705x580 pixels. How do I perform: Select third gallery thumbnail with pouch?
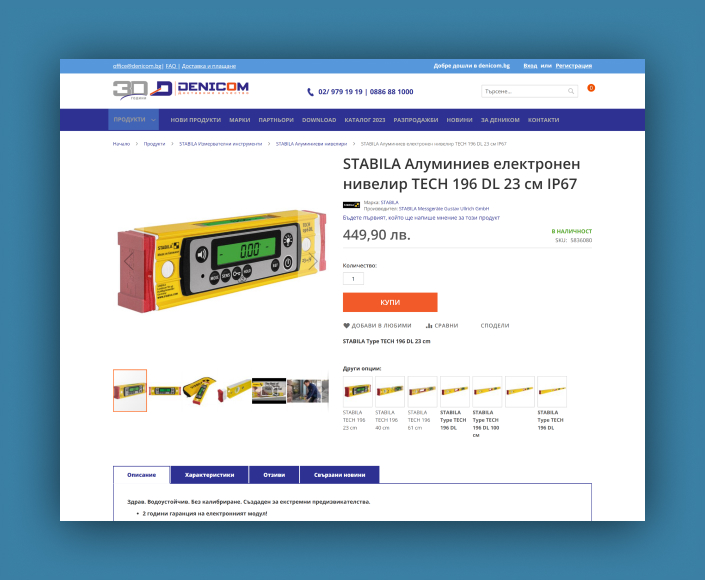pyautogui.click(x=199, y=390)
